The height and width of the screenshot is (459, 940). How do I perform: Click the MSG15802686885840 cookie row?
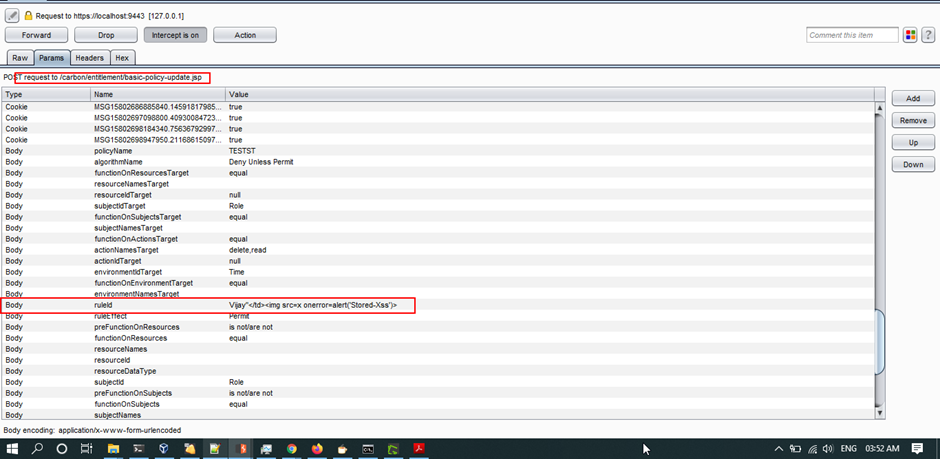click(x=438, y=107)
